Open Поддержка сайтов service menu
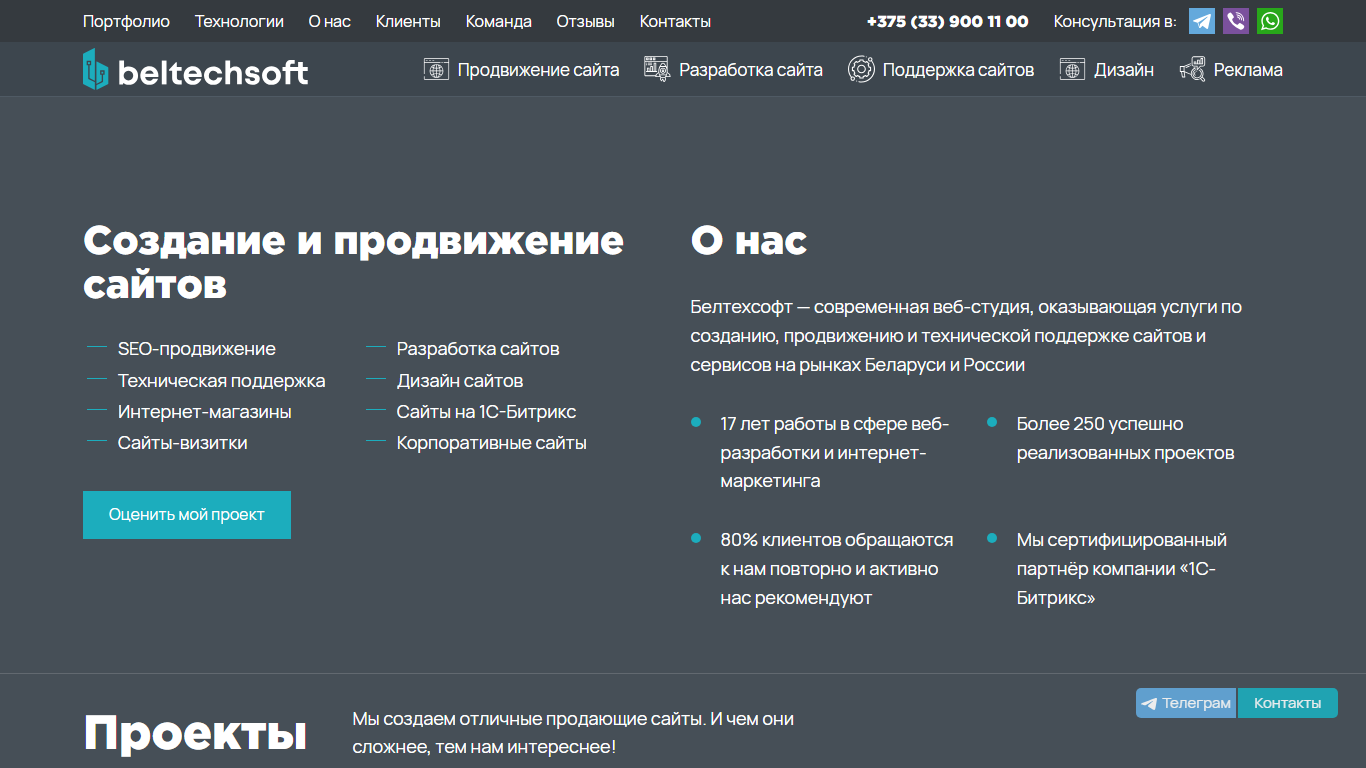The width and height of the screenshot is (1366, 768). point(958,70)
